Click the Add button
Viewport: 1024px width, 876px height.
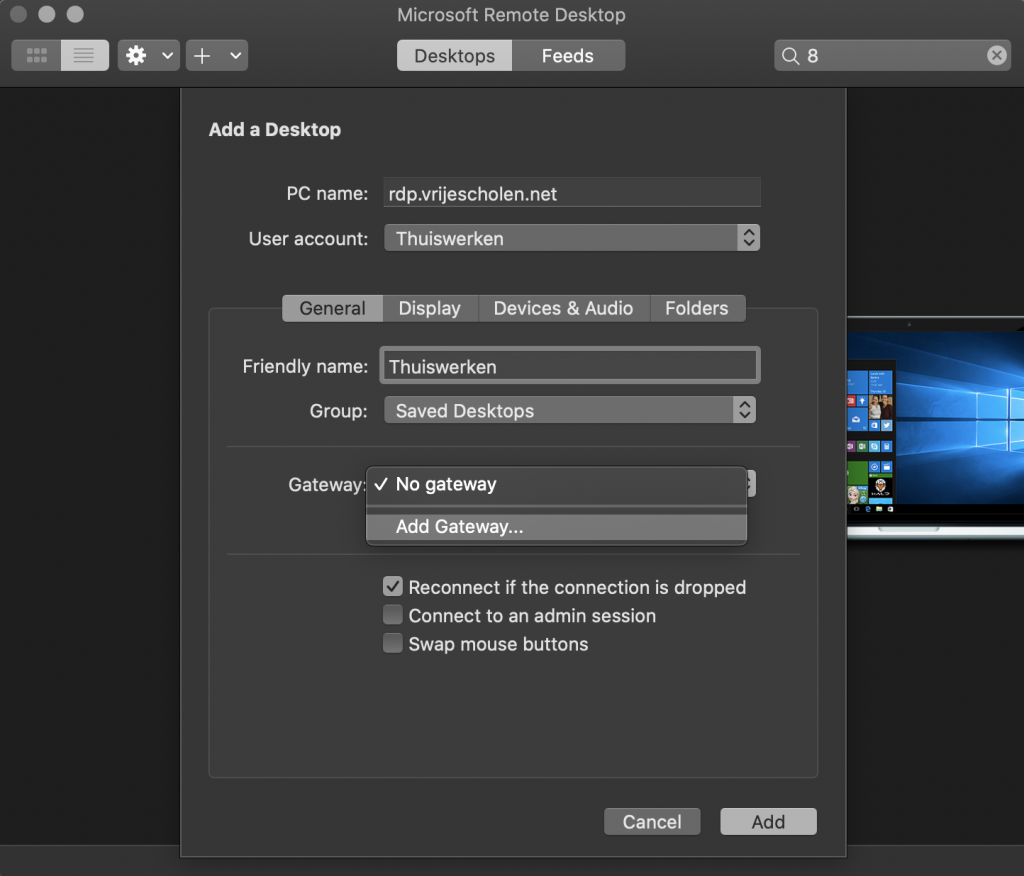(x=768, y=821)
